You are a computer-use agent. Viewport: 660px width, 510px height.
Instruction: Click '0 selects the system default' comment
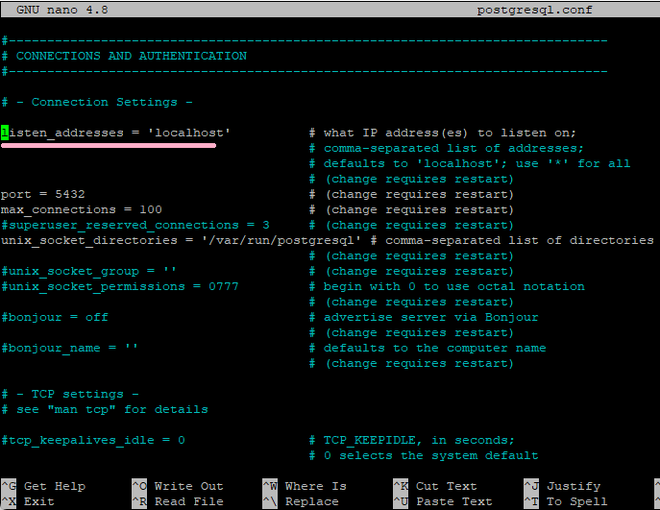431,456
